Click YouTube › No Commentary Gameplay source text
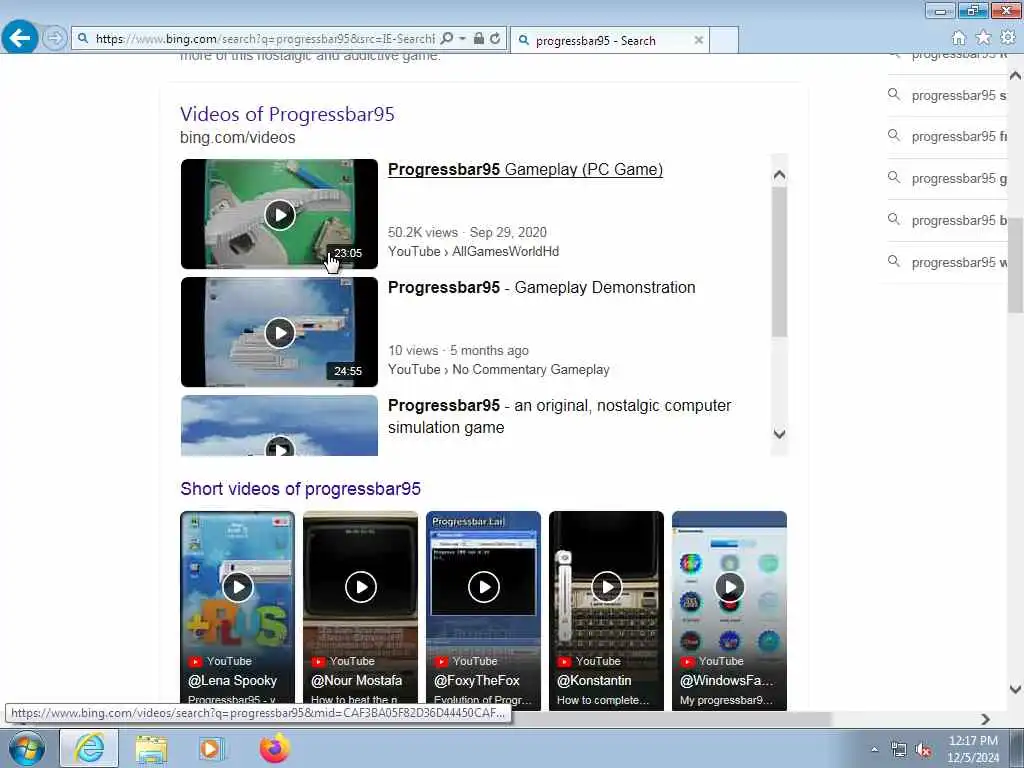Viewport: 1024px width, 768px height. tap(498, 370)
